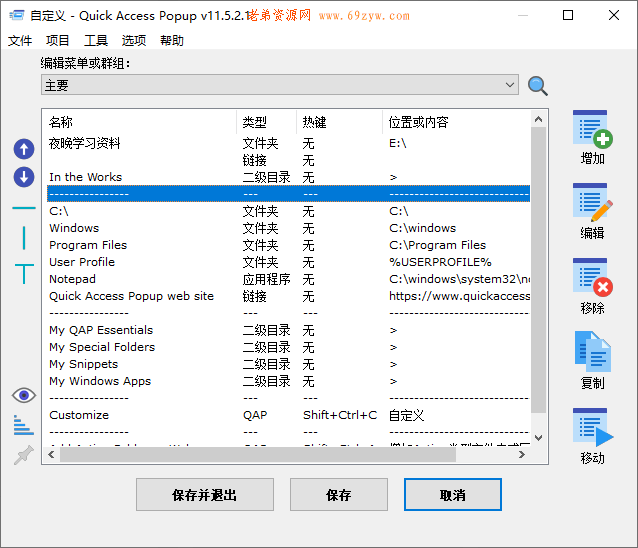Image resolution: width=638 pixels, height=548 pixels.
Task: Click the 热键 column header
Action: click(339, 122)
